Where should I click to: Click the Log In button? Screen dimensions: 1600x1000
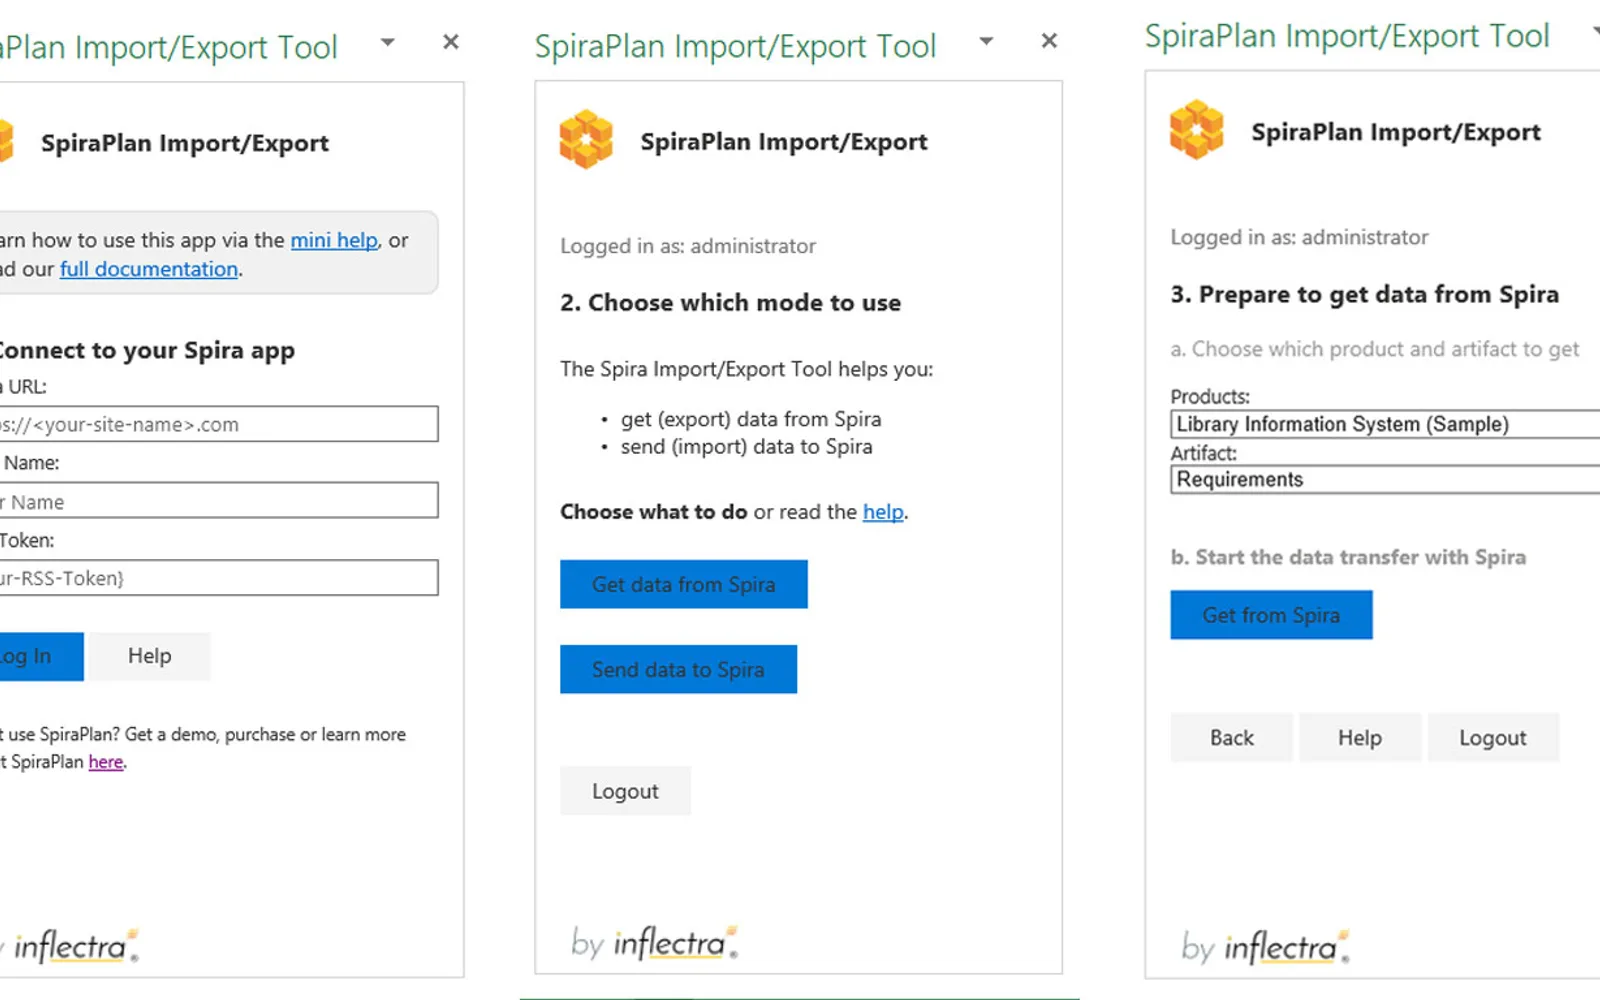[x=41, y=657]
